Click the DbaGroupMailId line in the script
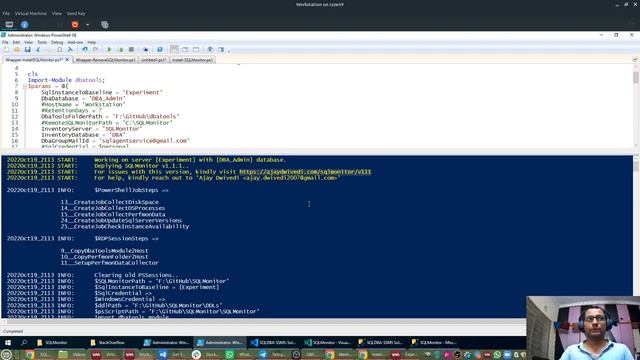 coord(115,141)
